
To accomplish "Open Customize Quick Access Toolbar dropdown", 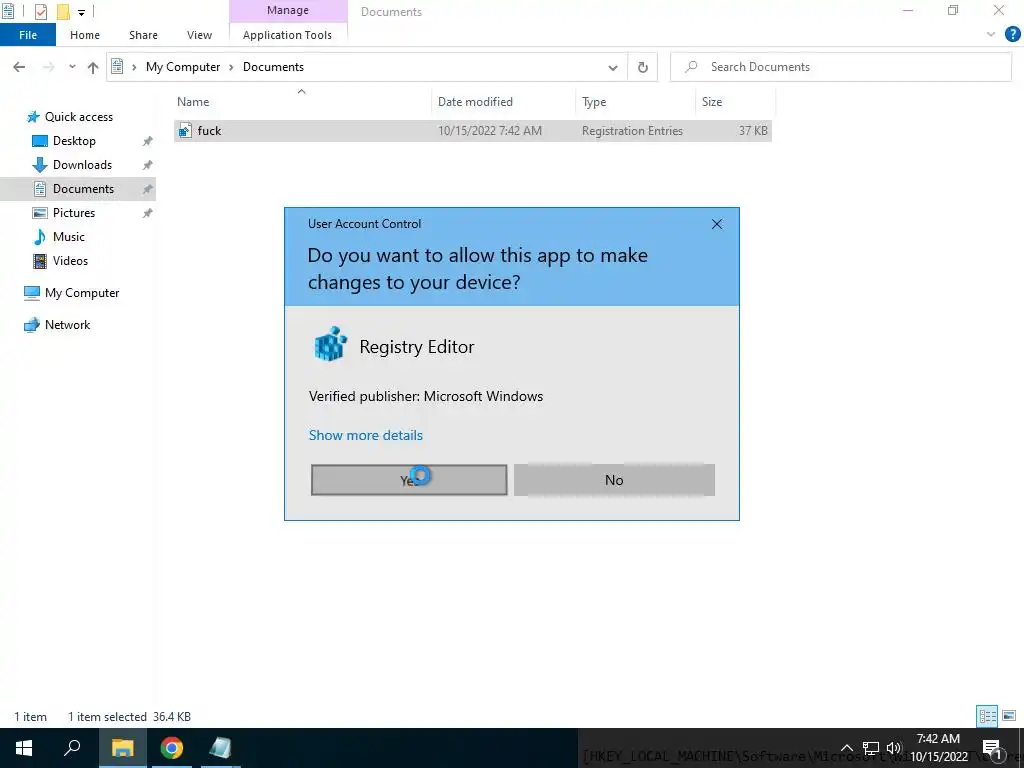I will click(x=82, y=12).
